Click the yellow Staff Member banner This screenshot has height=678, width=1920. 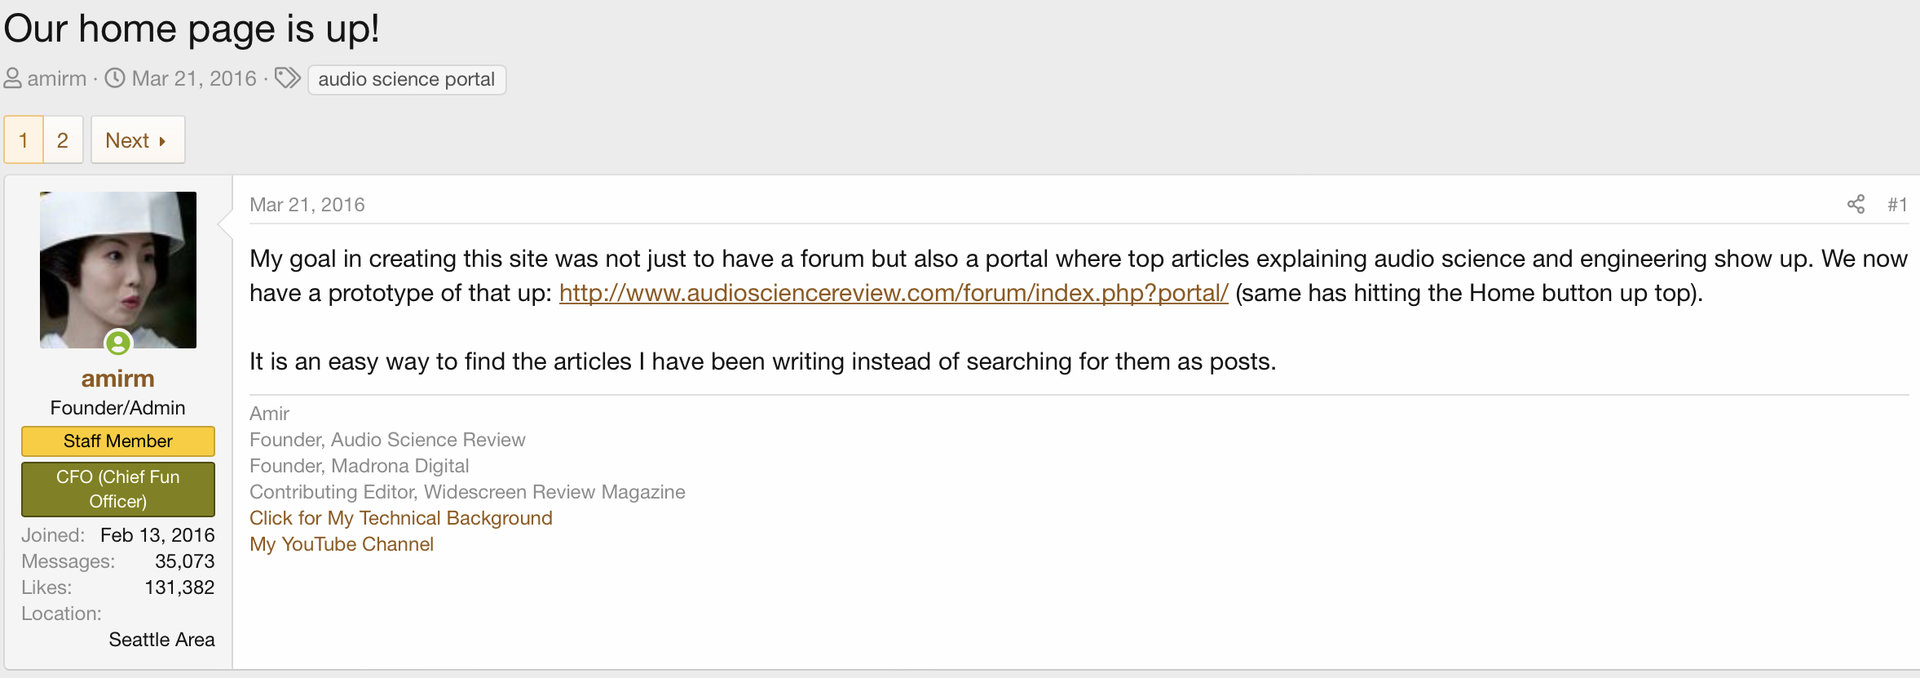(x=118, y=441)
